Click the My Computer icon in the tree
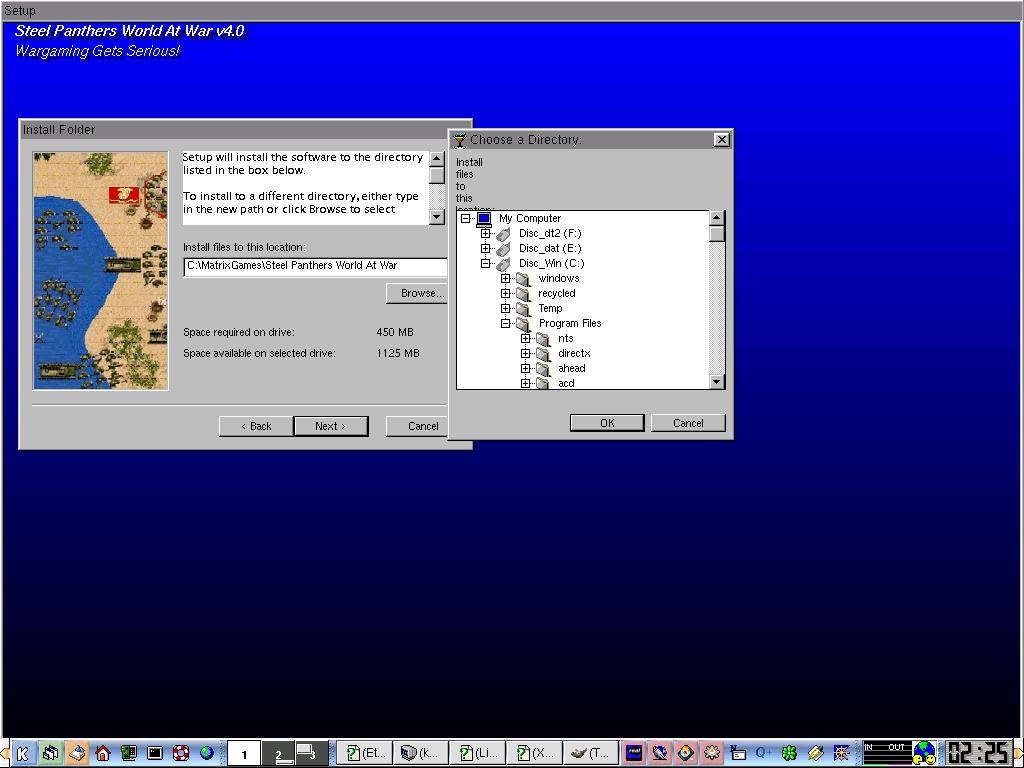Screen dimensions: 1024x768 point(484,218)
